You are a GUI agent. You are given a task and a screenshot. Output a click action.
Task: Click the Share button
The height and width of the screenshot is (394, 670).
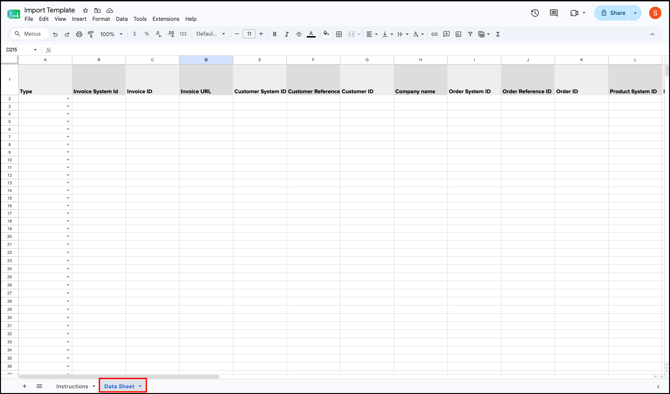[x=613, y=13]
